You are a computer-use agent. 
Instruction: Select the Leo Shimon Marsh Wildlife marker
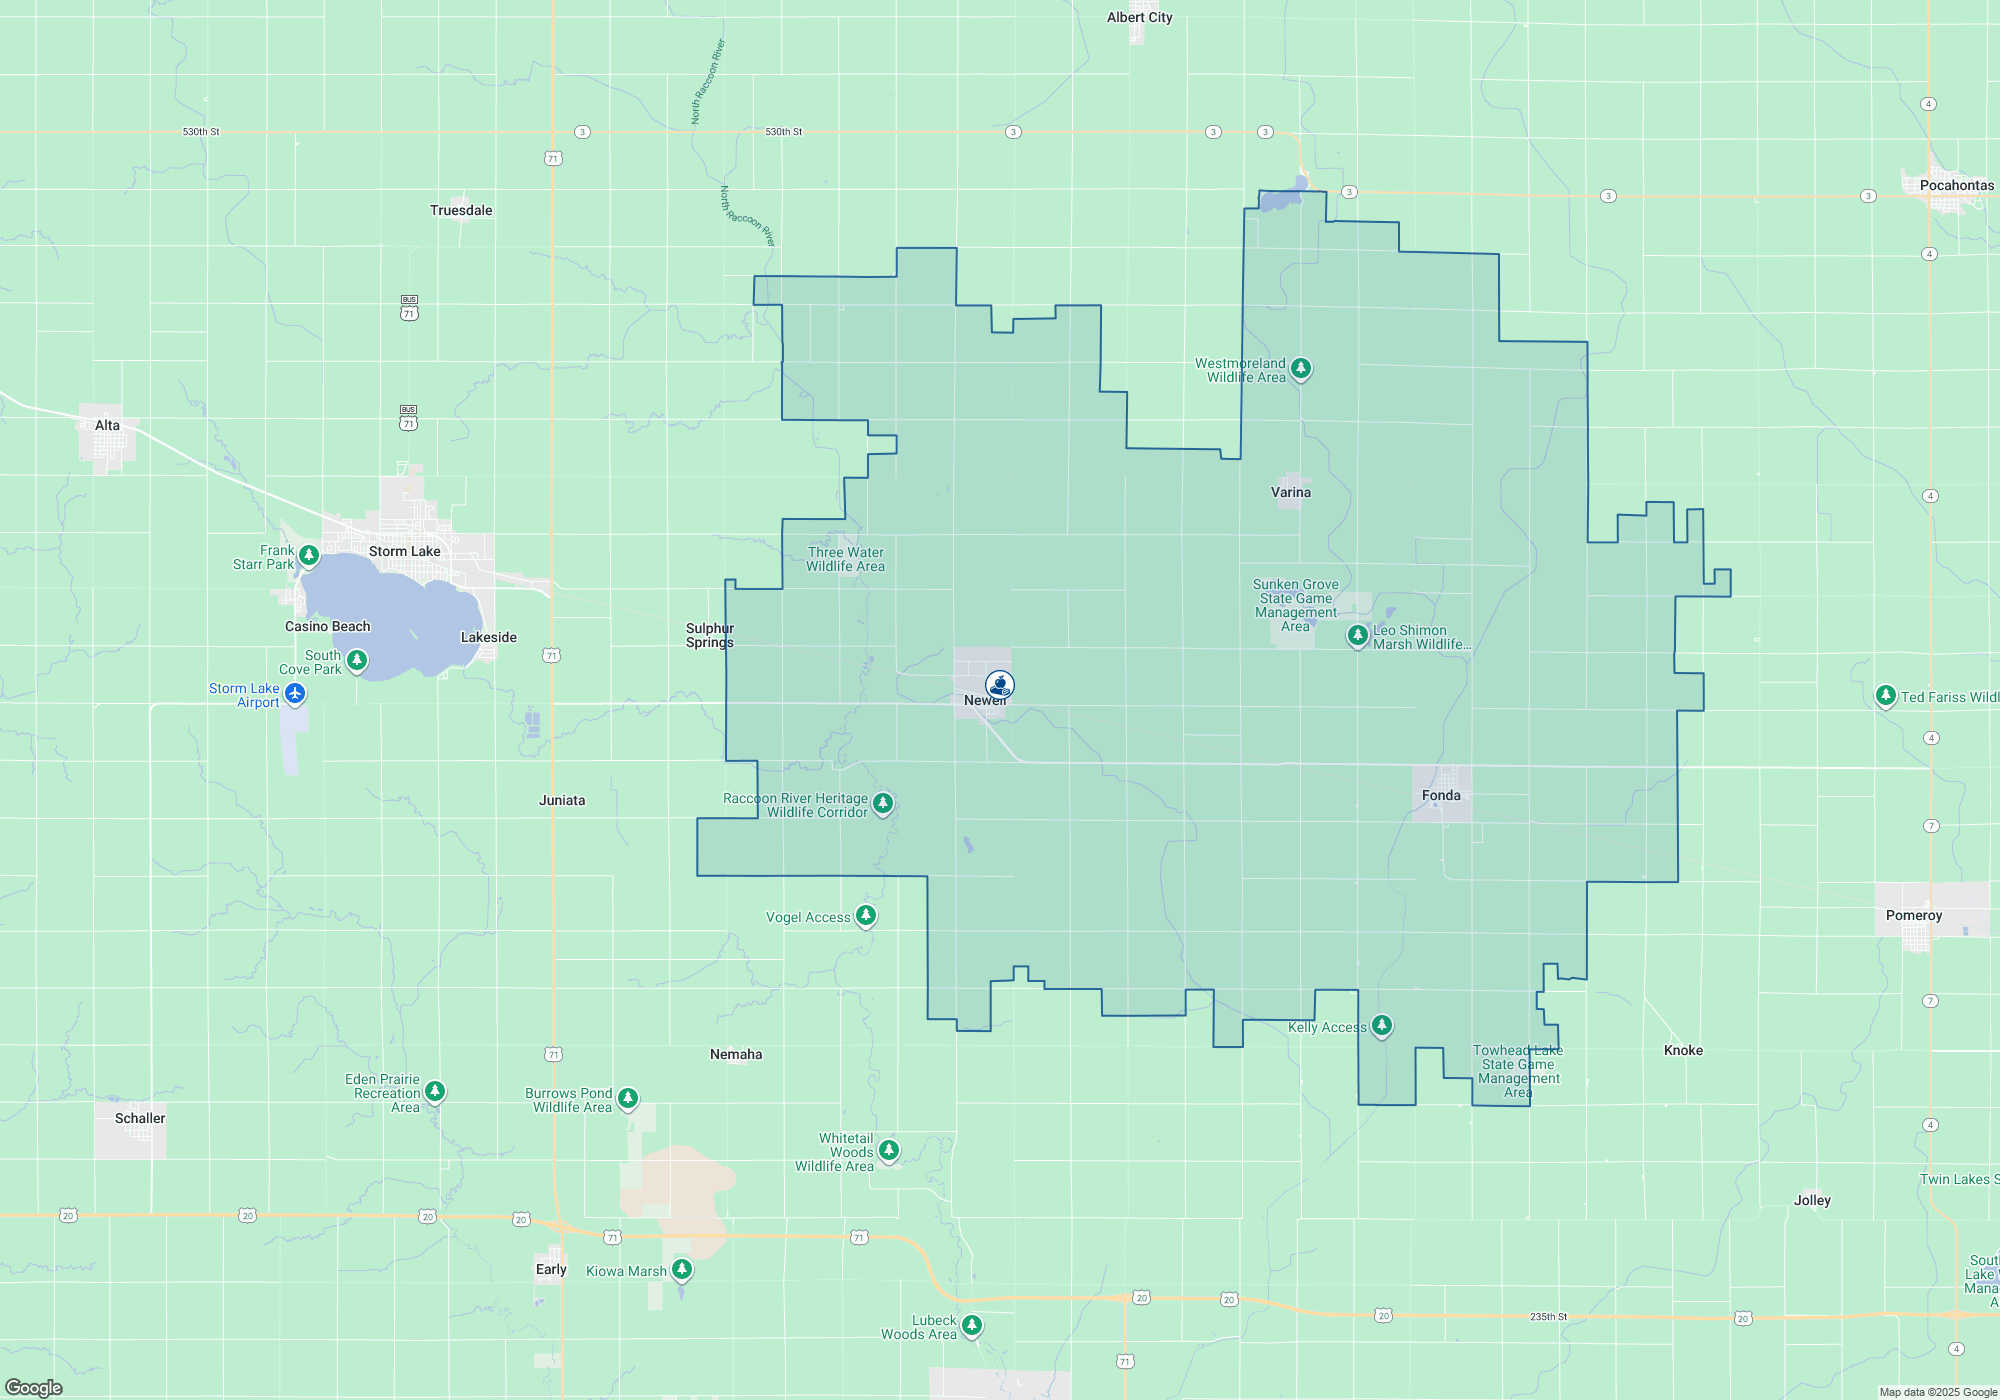pyautogui.click(x=1357, y=635)
